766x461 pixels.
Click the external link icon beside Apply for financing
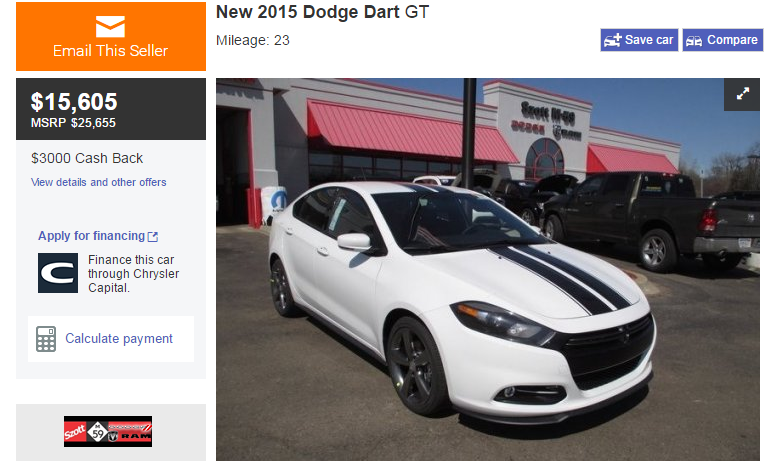[153, 237]
